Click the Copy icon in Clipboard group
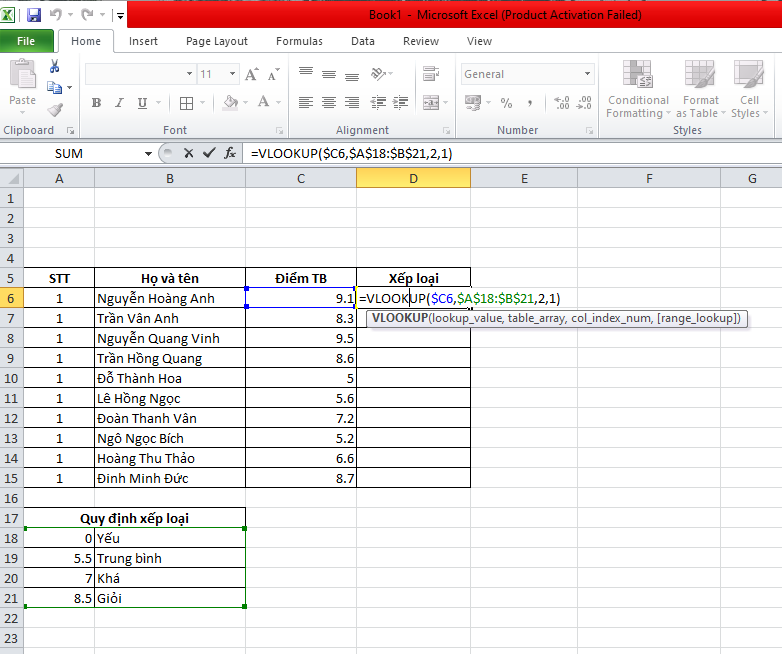 [54, 88]
